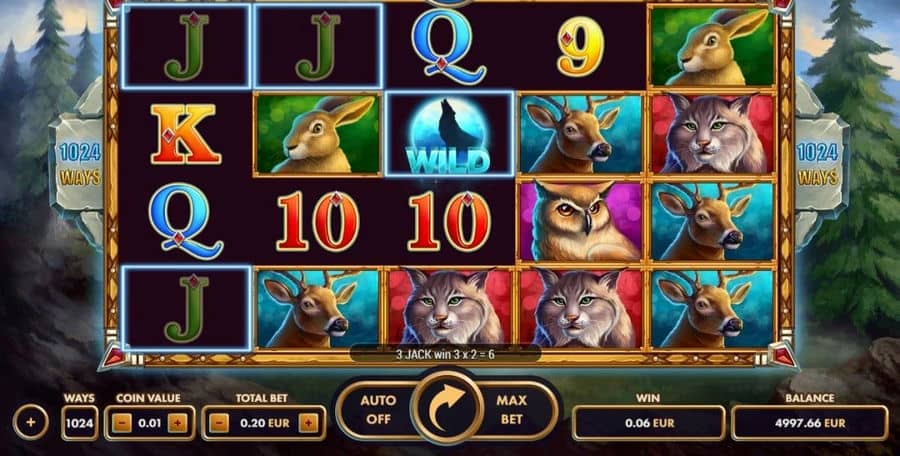Open the plus menu at bottom left
This screenshot has width=900, height=456.
pos(30,423)
